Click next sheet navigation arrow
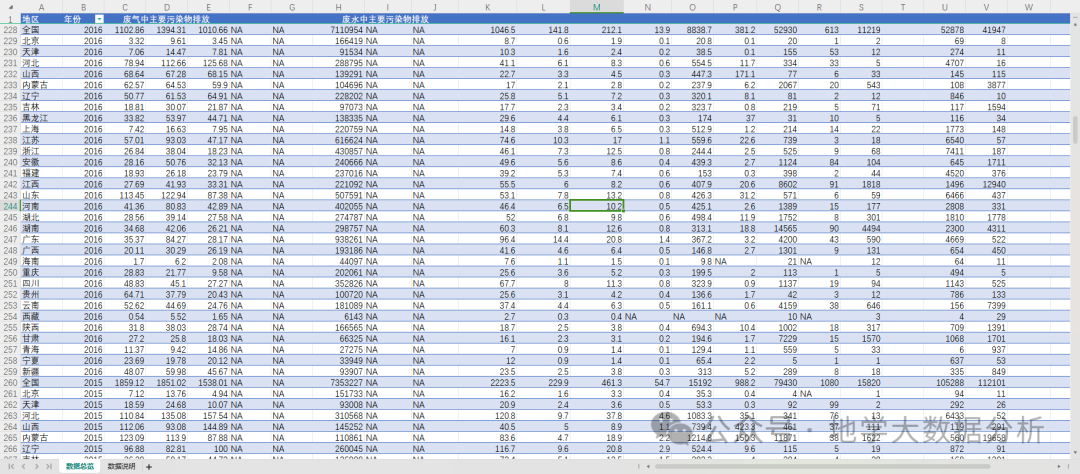This screenshot has width=1080, height=474. pyautogui.click(x=36, y=466)
